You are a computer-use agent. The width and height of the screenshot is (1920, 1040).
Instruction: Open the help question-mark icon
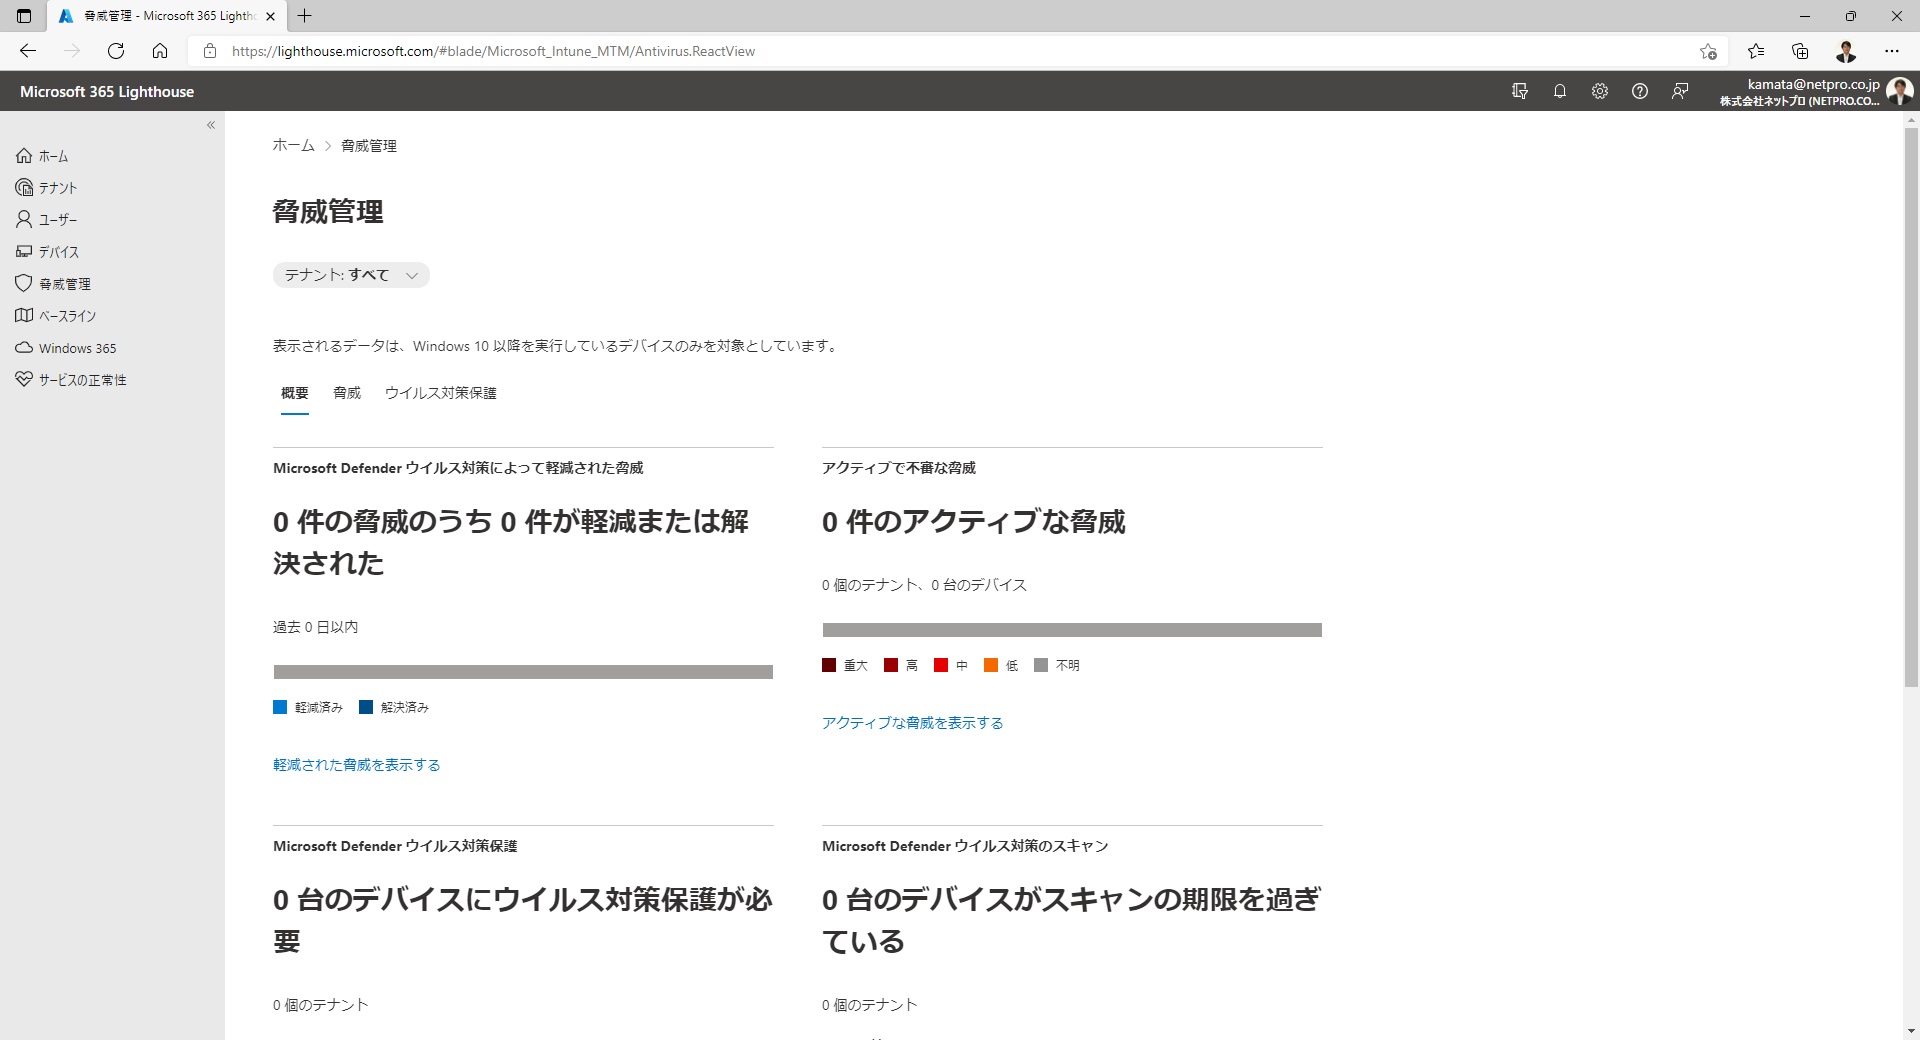pos(1639,91)
